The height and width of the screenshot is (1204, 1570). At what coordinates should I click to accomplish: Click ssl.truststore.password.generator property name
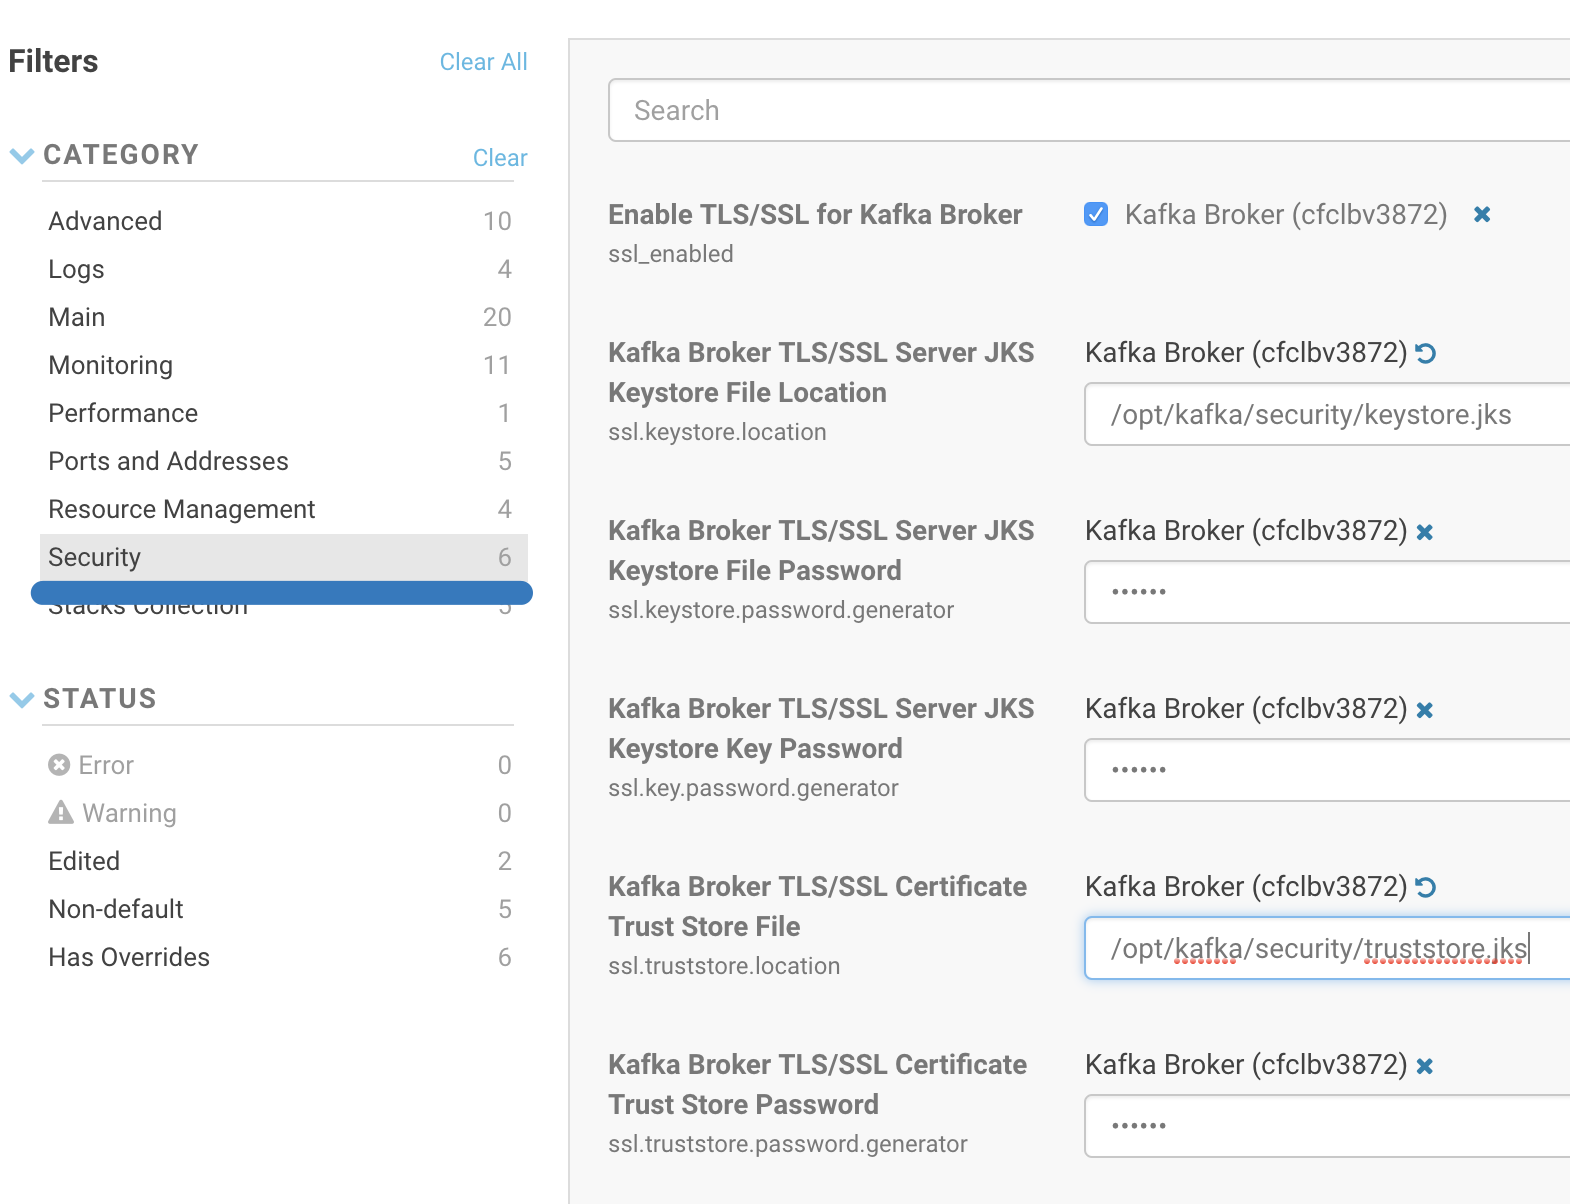pos(788,1144)
